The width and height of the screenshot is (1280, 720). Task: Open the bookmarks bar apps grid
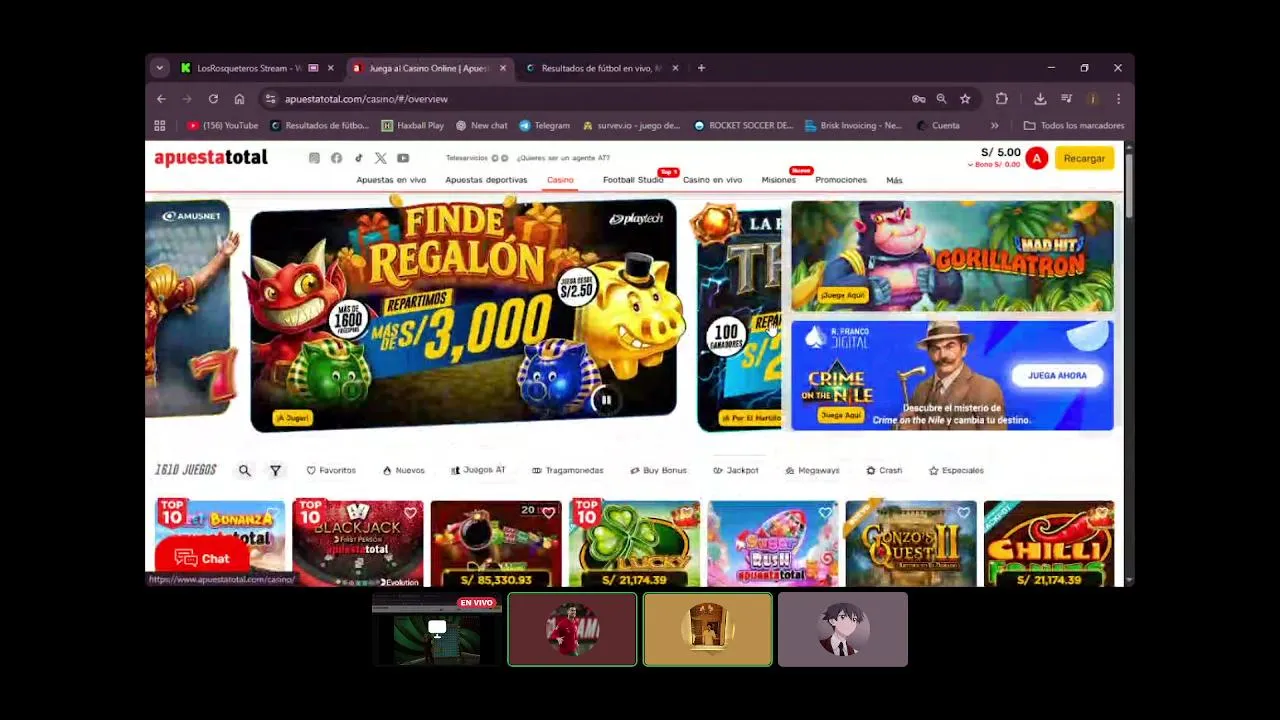coord(159,125)
